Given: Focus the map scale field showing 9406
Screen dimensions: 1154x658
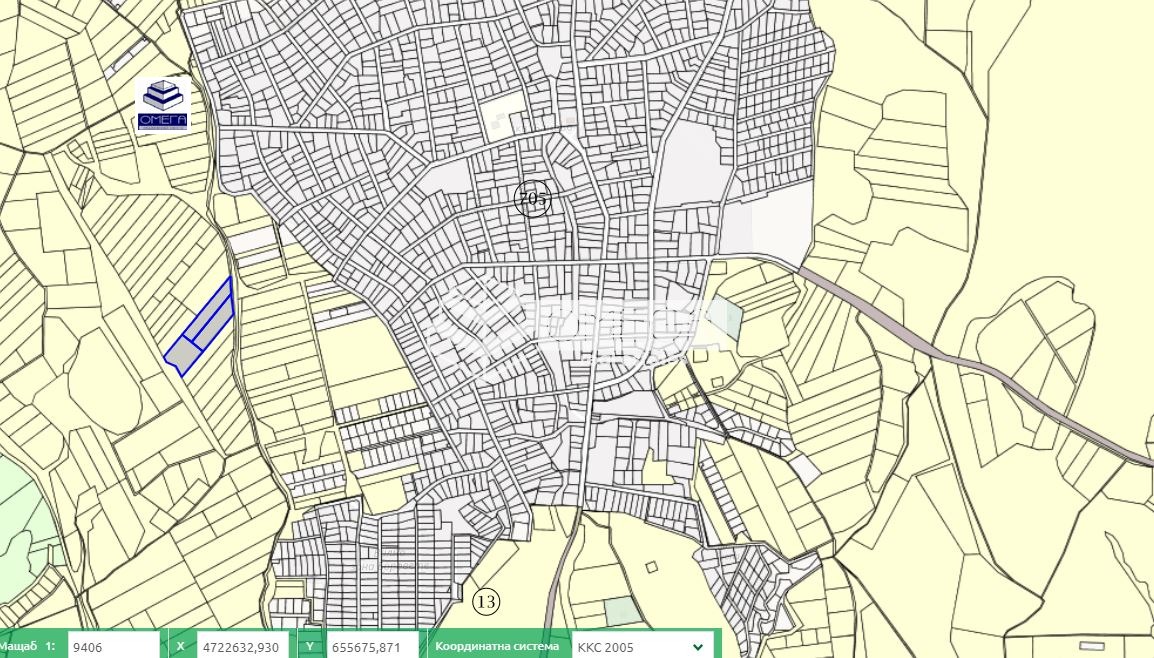Looking at the screenshot, I should point(112,646).
